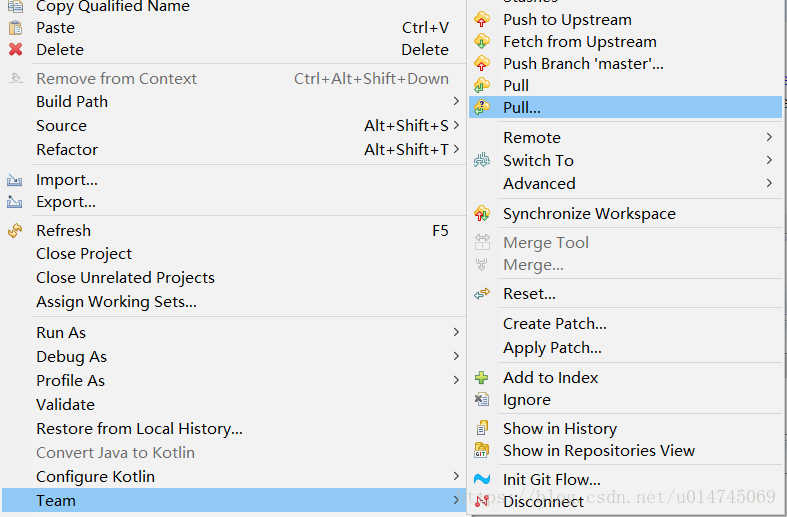Click the green Add to Index plus icon
787x517 pixels.
(x=482, y=377)
